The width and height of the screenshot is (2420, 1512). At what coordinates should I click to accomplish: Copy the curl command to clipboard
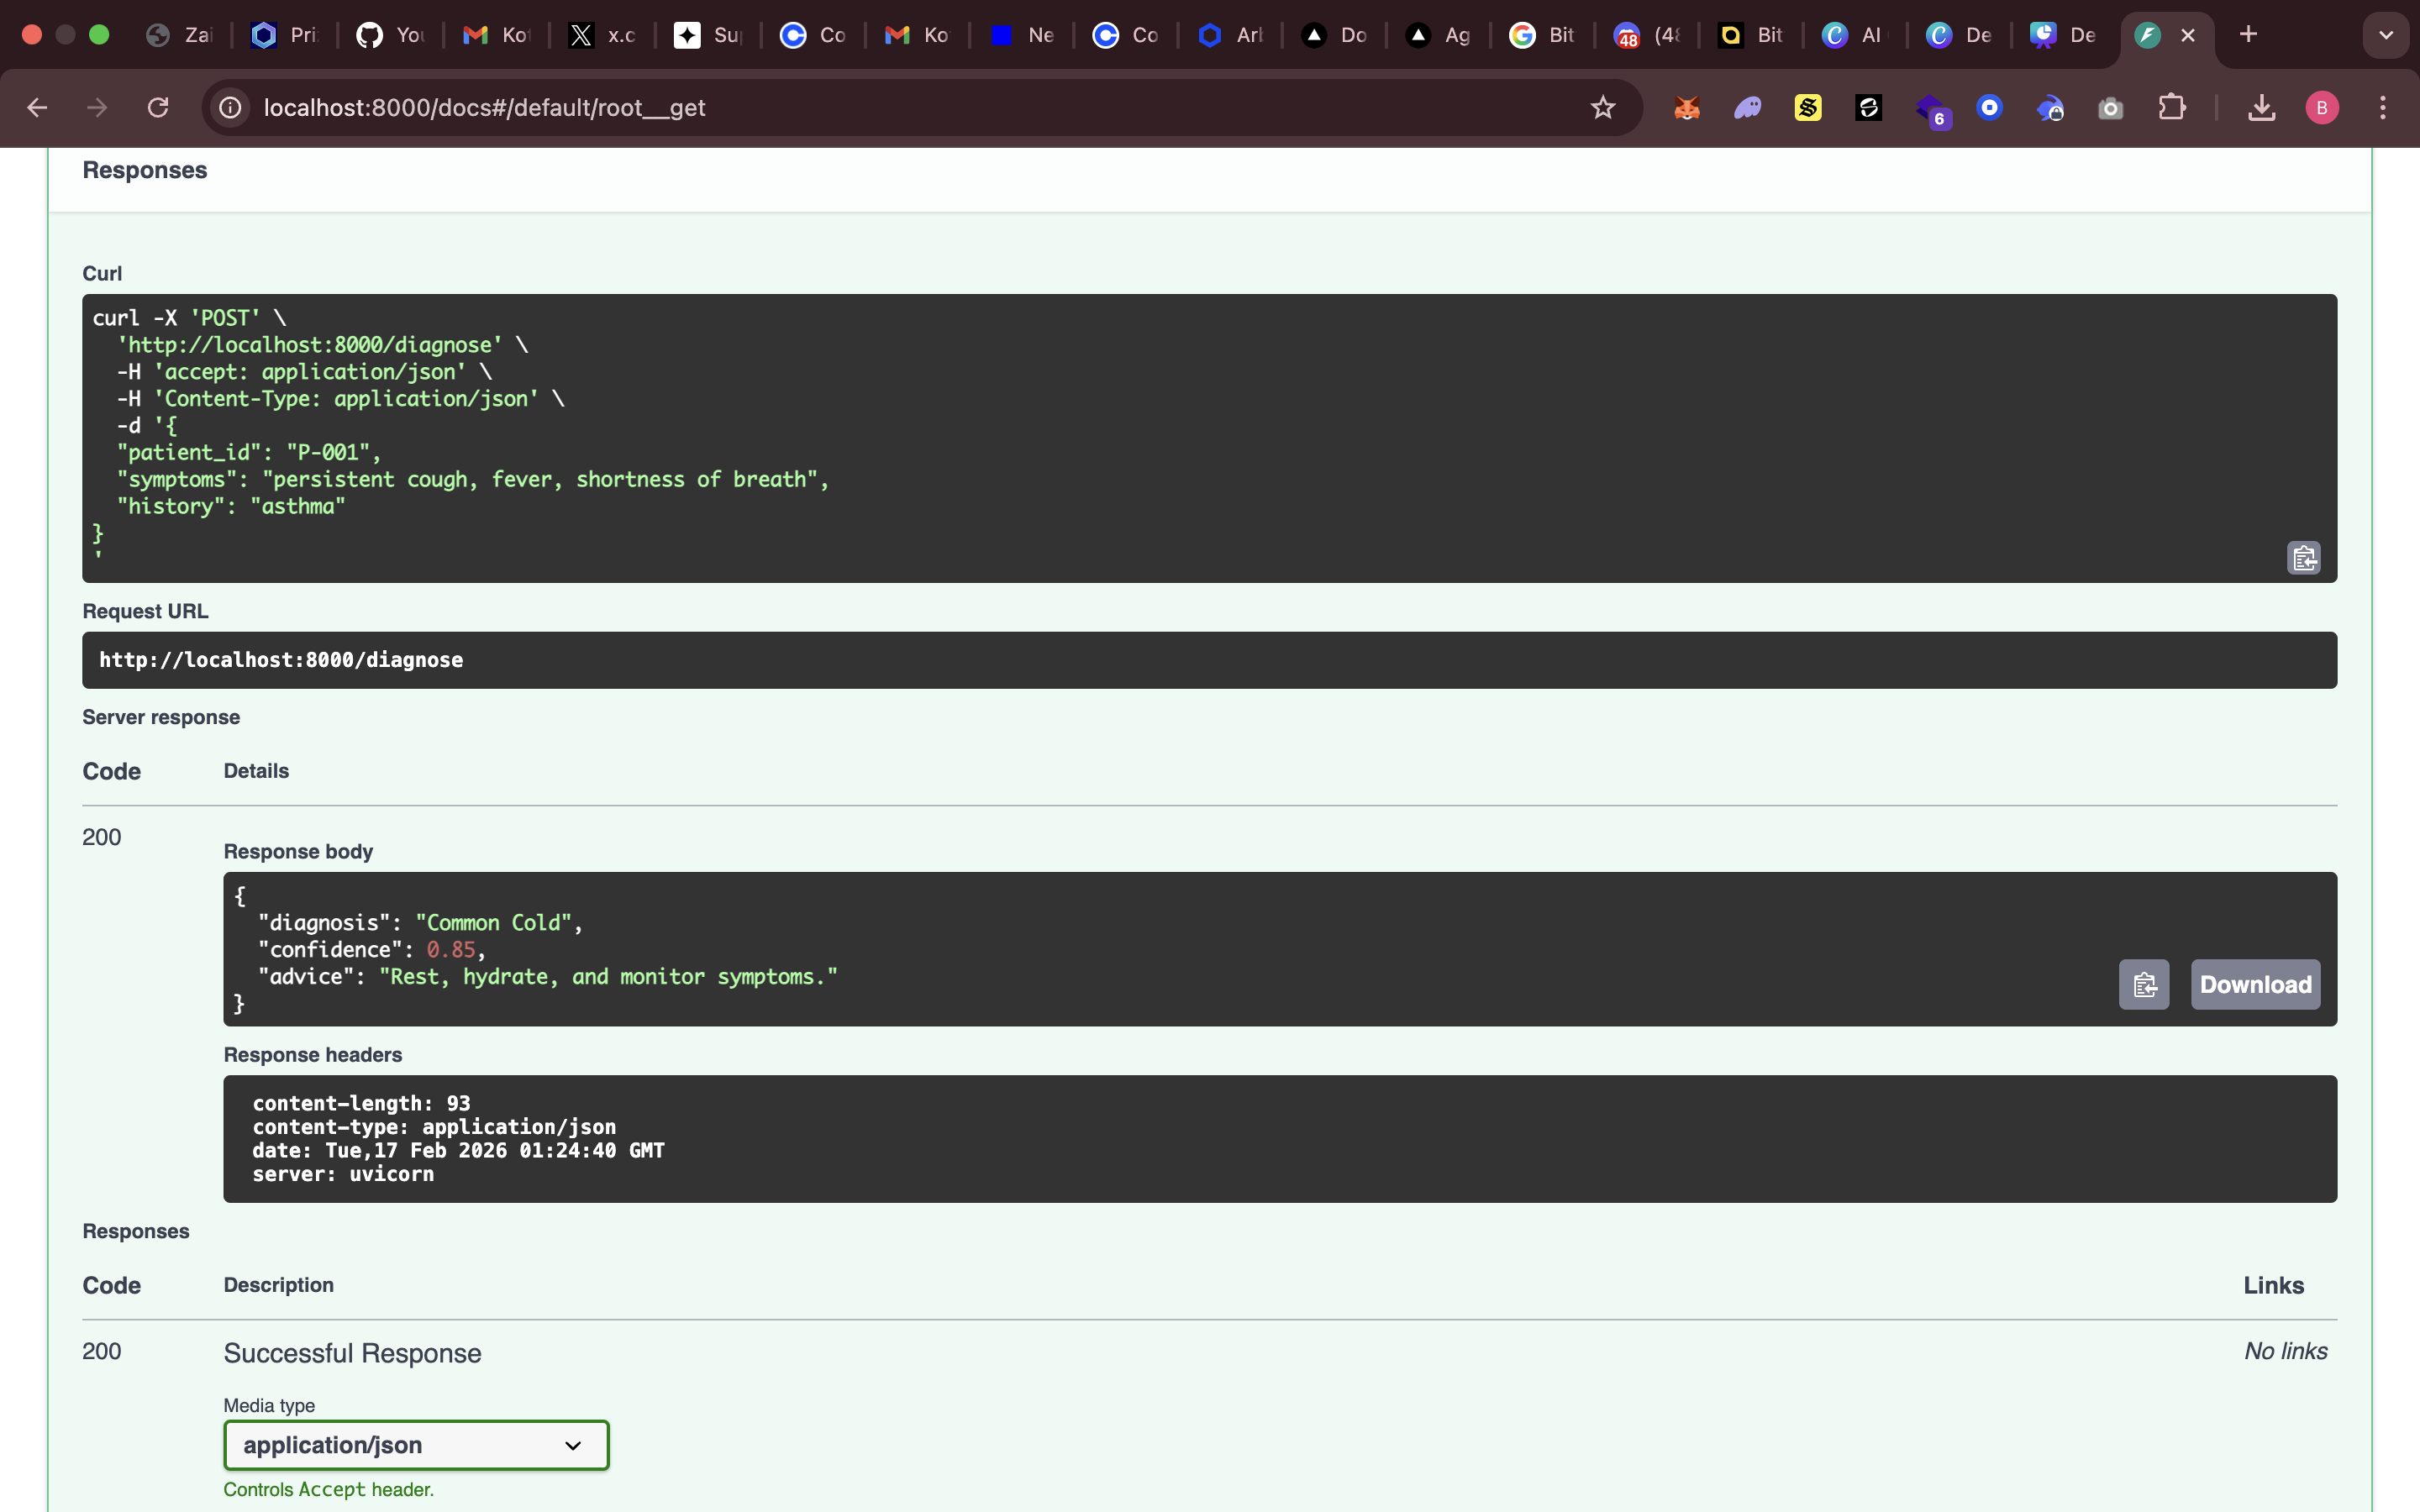coord(2303,558)
